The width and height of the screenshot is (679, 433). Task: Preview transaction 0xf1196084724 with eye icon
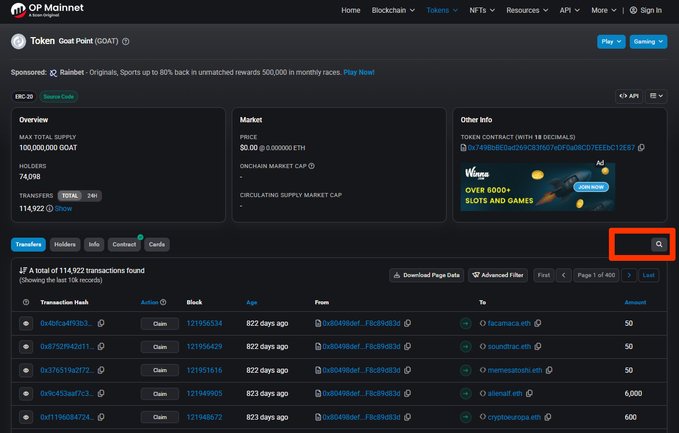tap(26, 417)
